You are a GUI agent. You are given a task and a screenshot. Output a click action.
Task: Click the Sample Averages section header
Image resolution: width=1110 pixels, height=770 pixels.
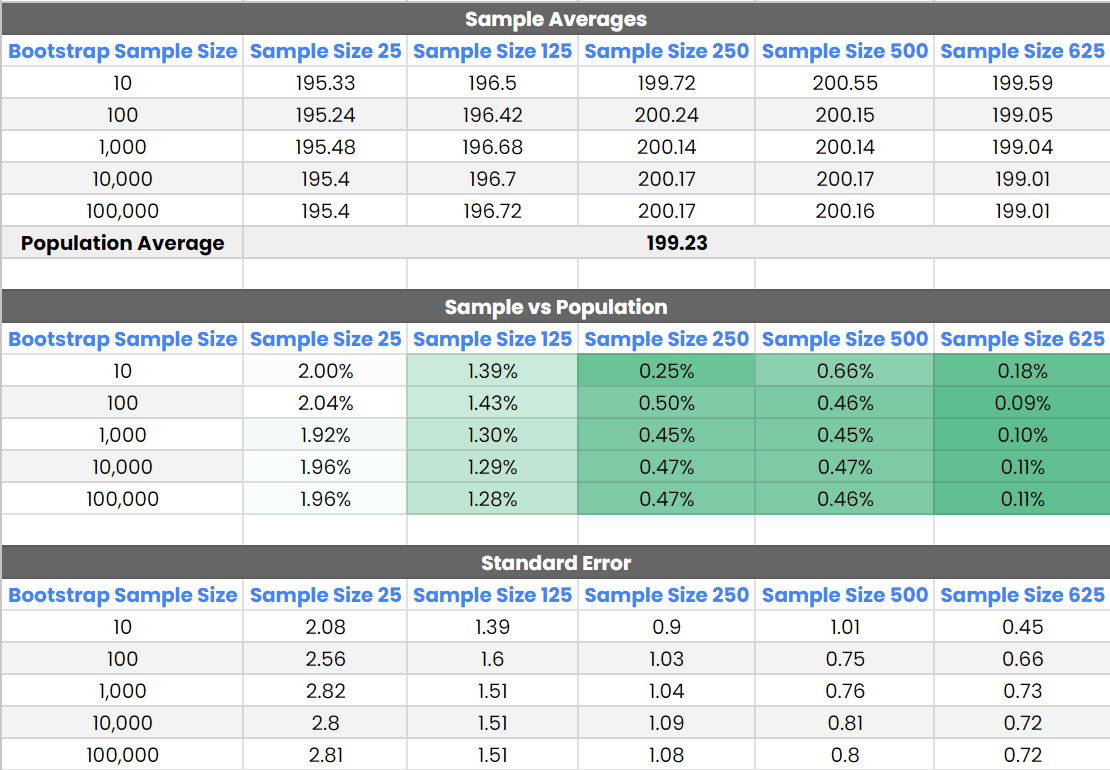click(x=555, y=19)
